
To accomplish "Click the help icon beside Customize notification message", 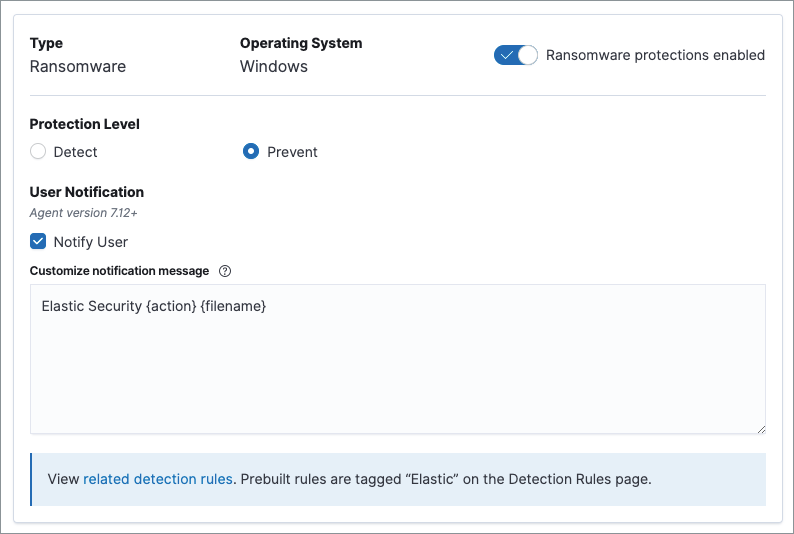I will click(225, 271).
